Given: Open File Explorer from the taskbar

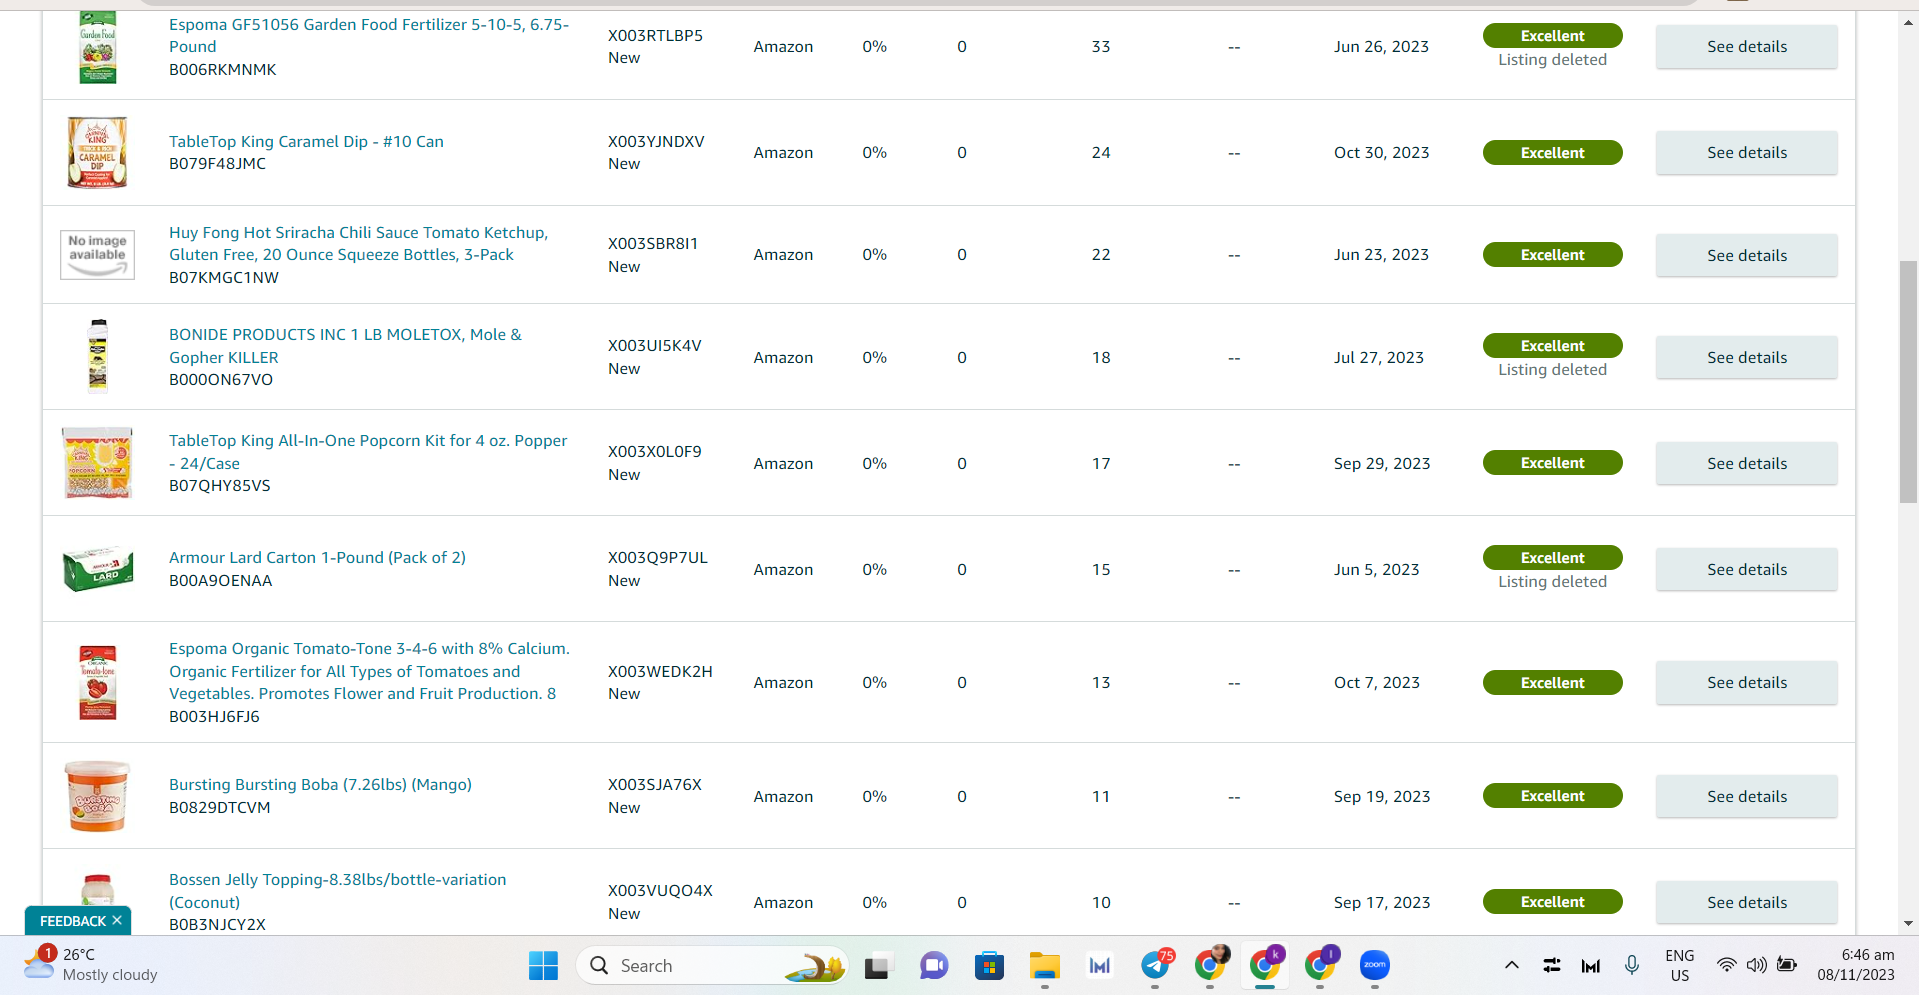Looking at the screenshot, I should [x=1044, y=965].
